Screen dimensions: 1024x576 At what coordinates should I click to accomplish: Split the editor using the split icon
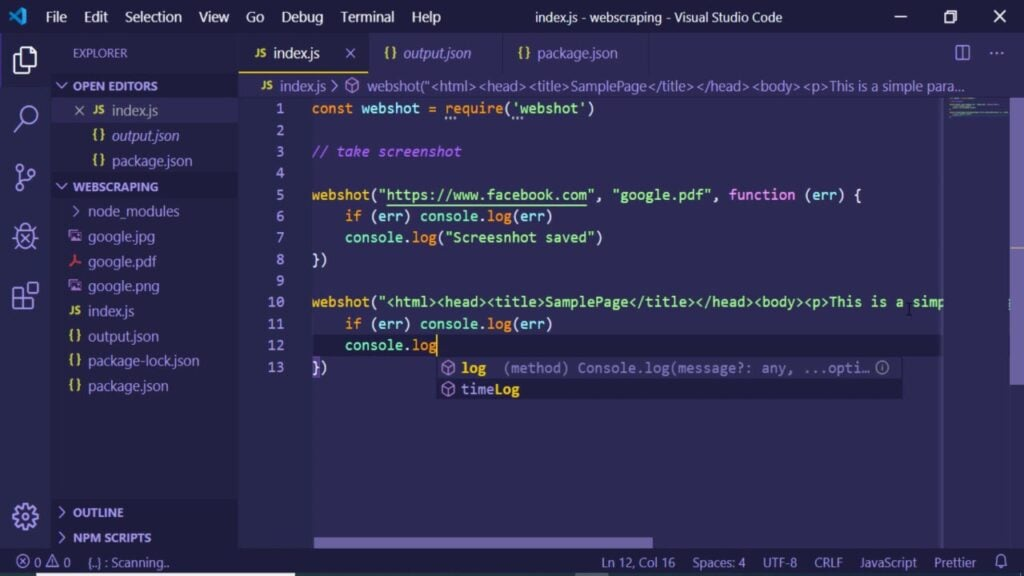961,52
